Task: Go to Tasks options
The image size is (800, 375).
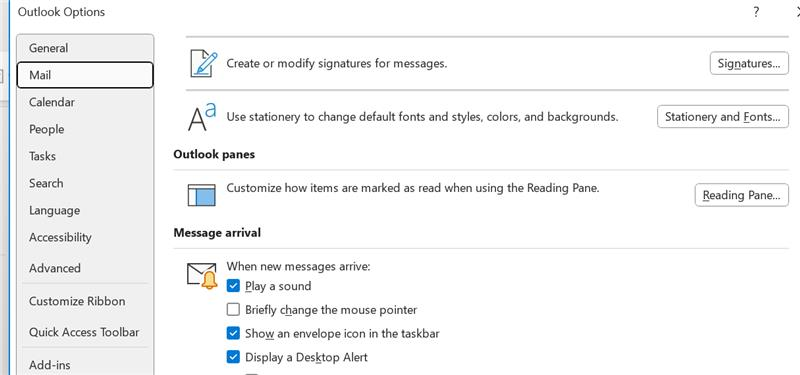Action: (85, 156)
